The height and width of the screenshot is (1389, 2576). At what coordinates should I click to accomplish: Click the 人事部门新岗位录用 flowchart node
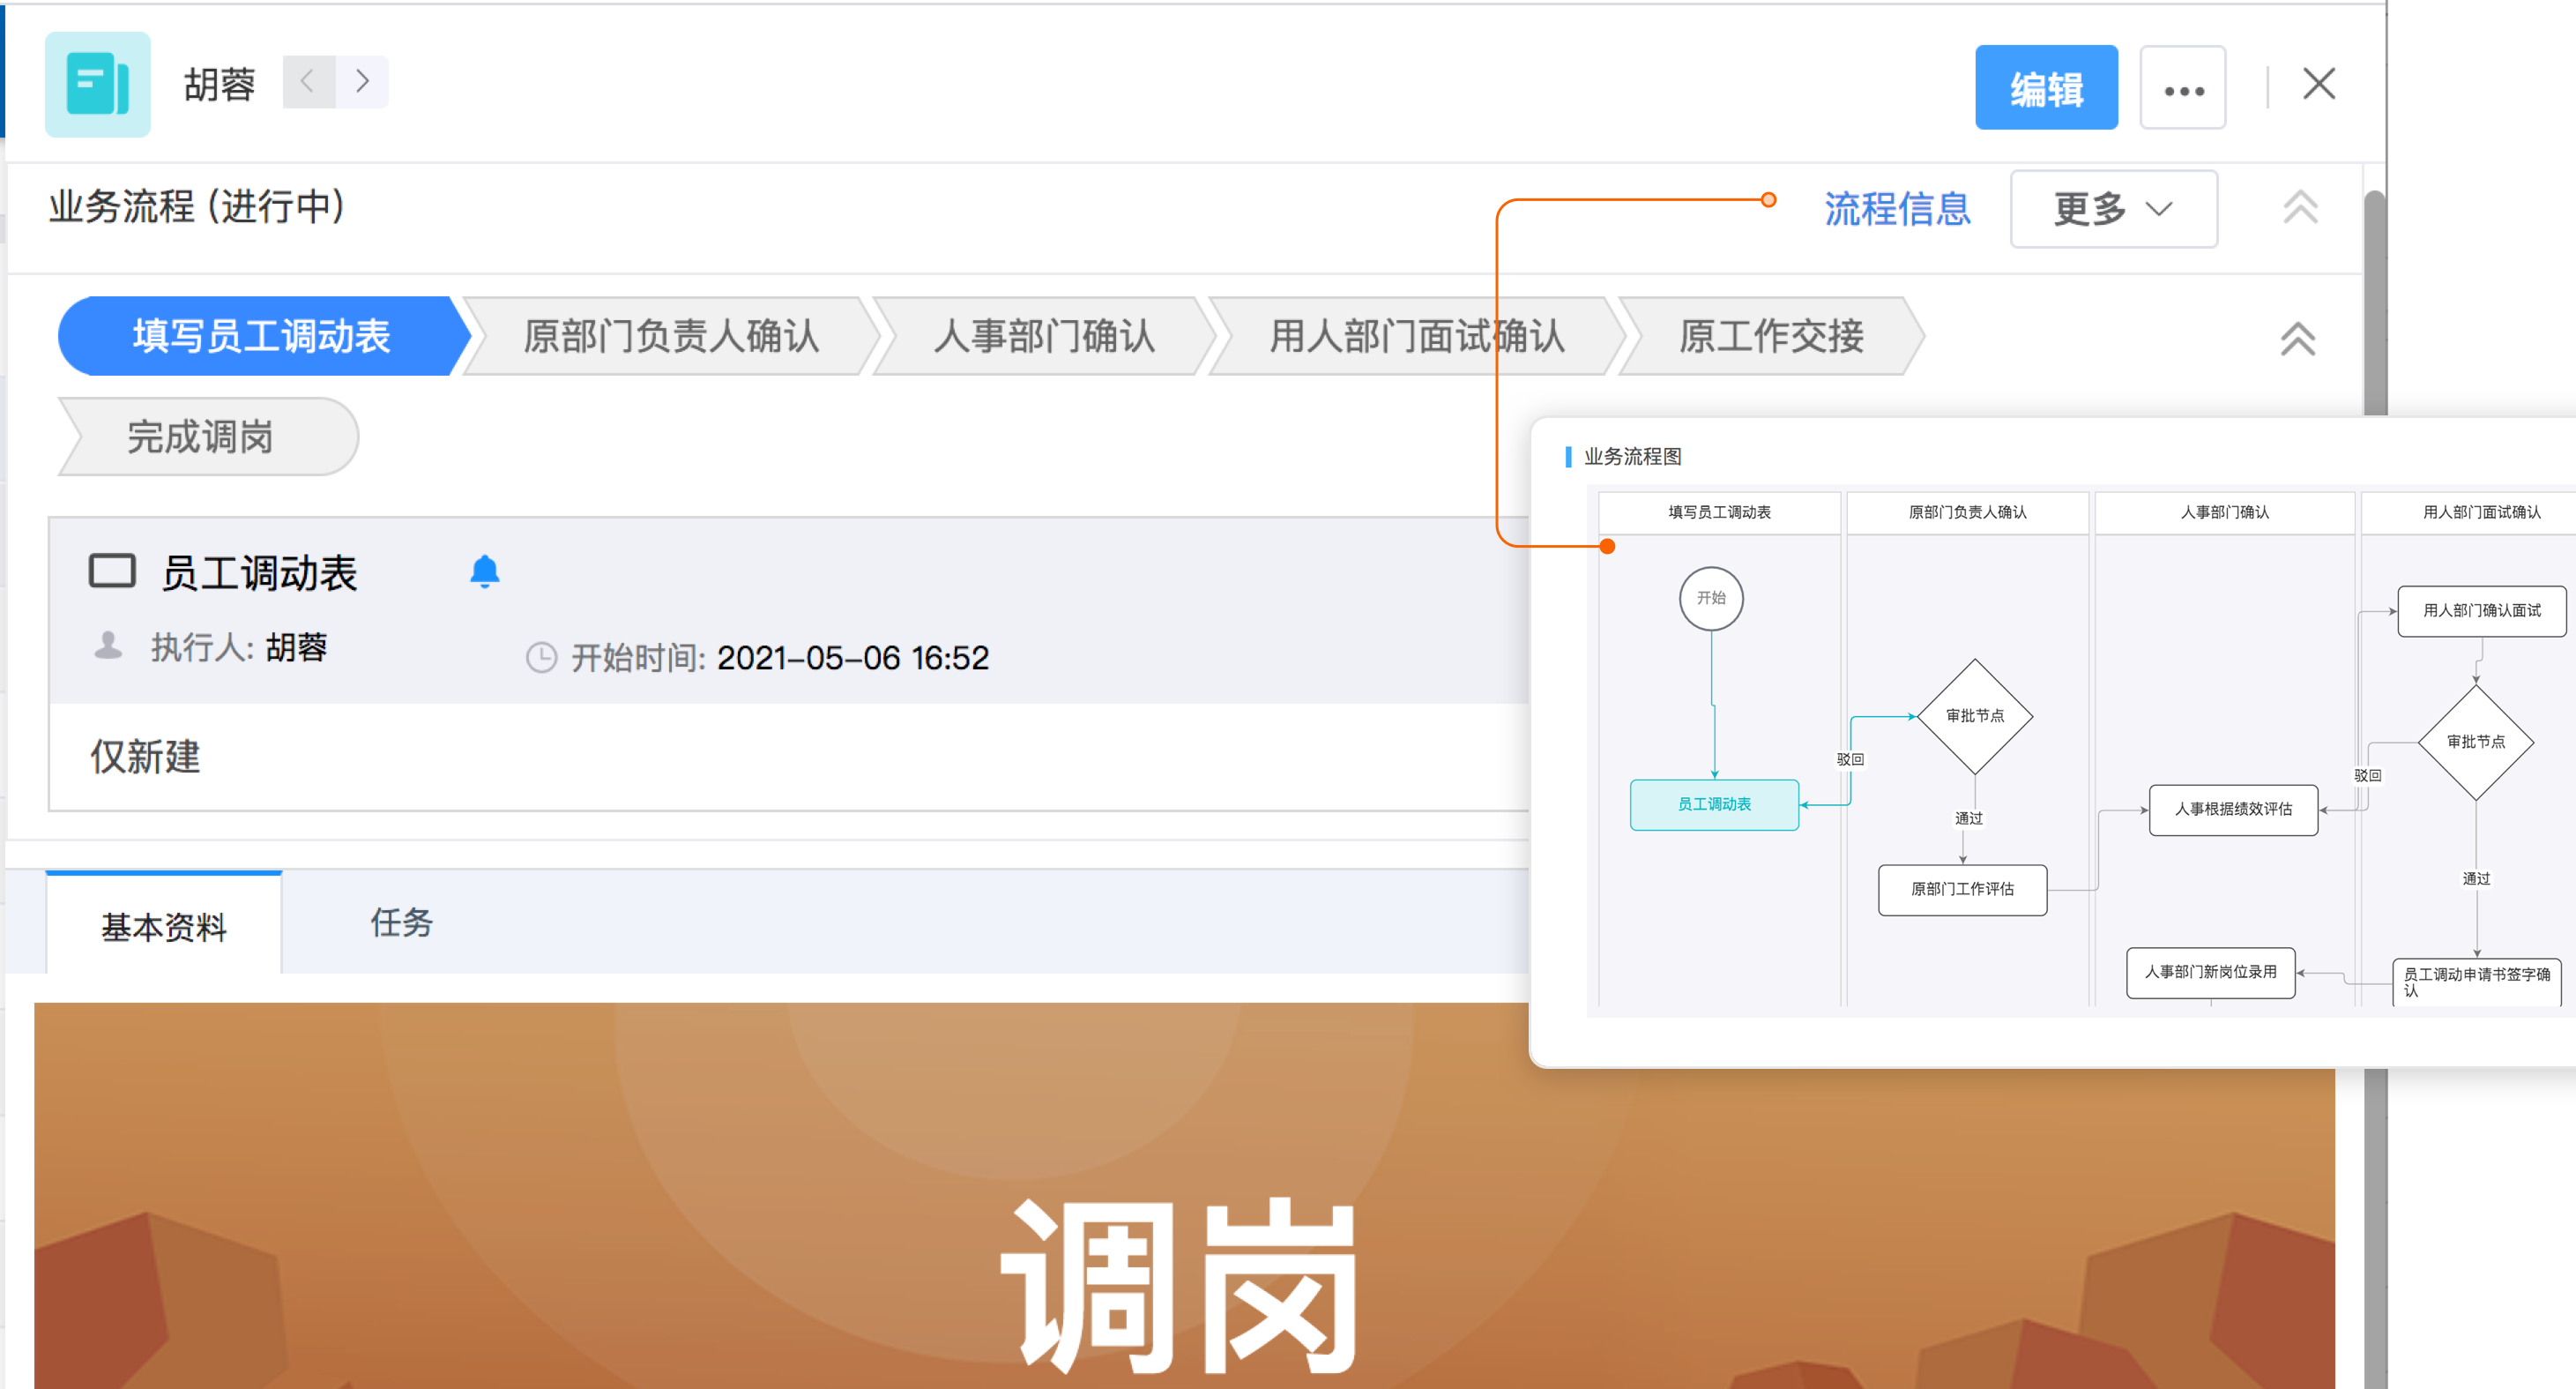pos(2210,972)
